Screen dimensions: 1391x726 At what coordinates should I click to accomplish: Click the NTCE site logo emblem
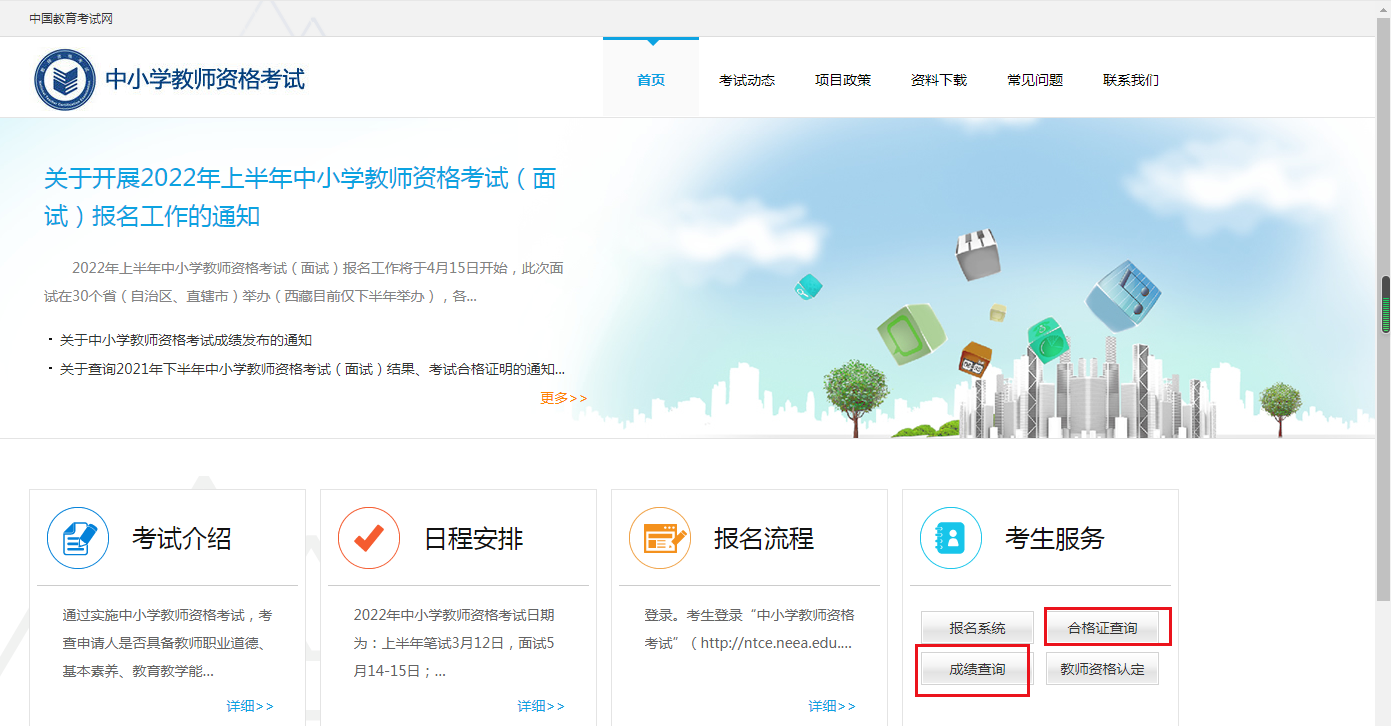[x=65, y=80]
